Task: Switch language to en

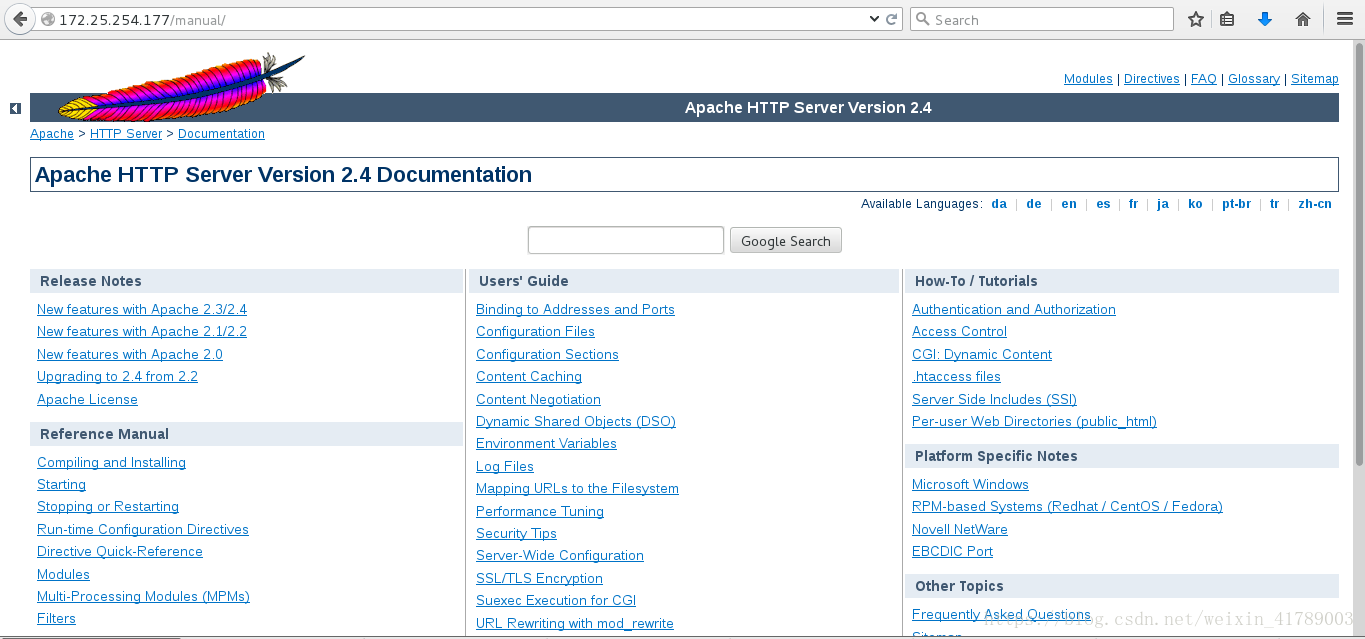Action: click(1069, 204)
